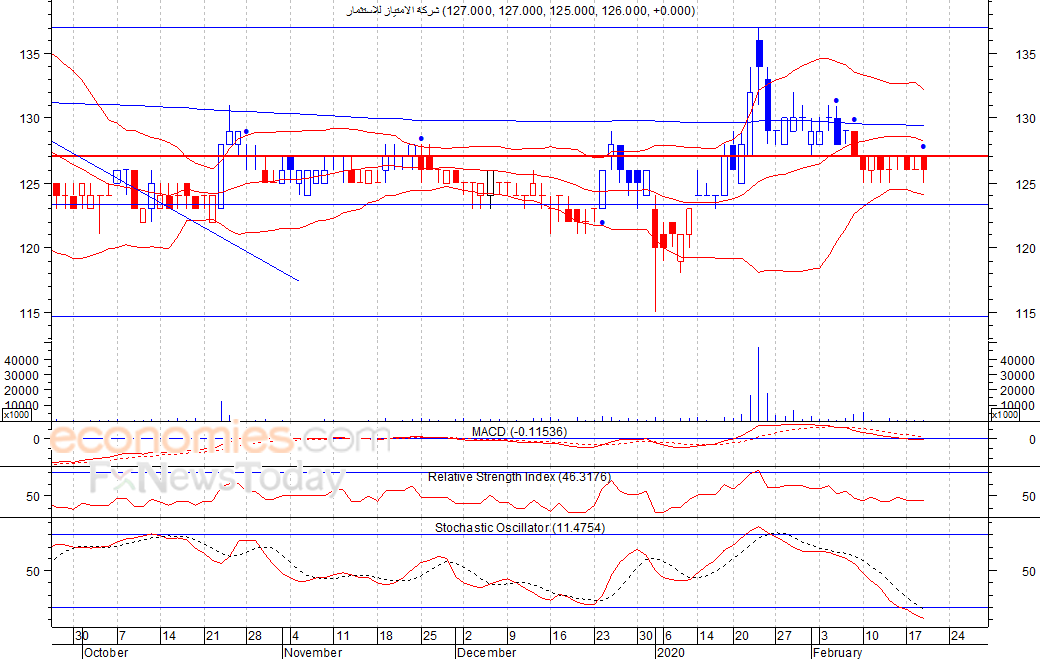This screenshot has height=659, width=1040.
Task: Select the Stochastic Oscillator (11.4754) label
Action: coord(519,528)
